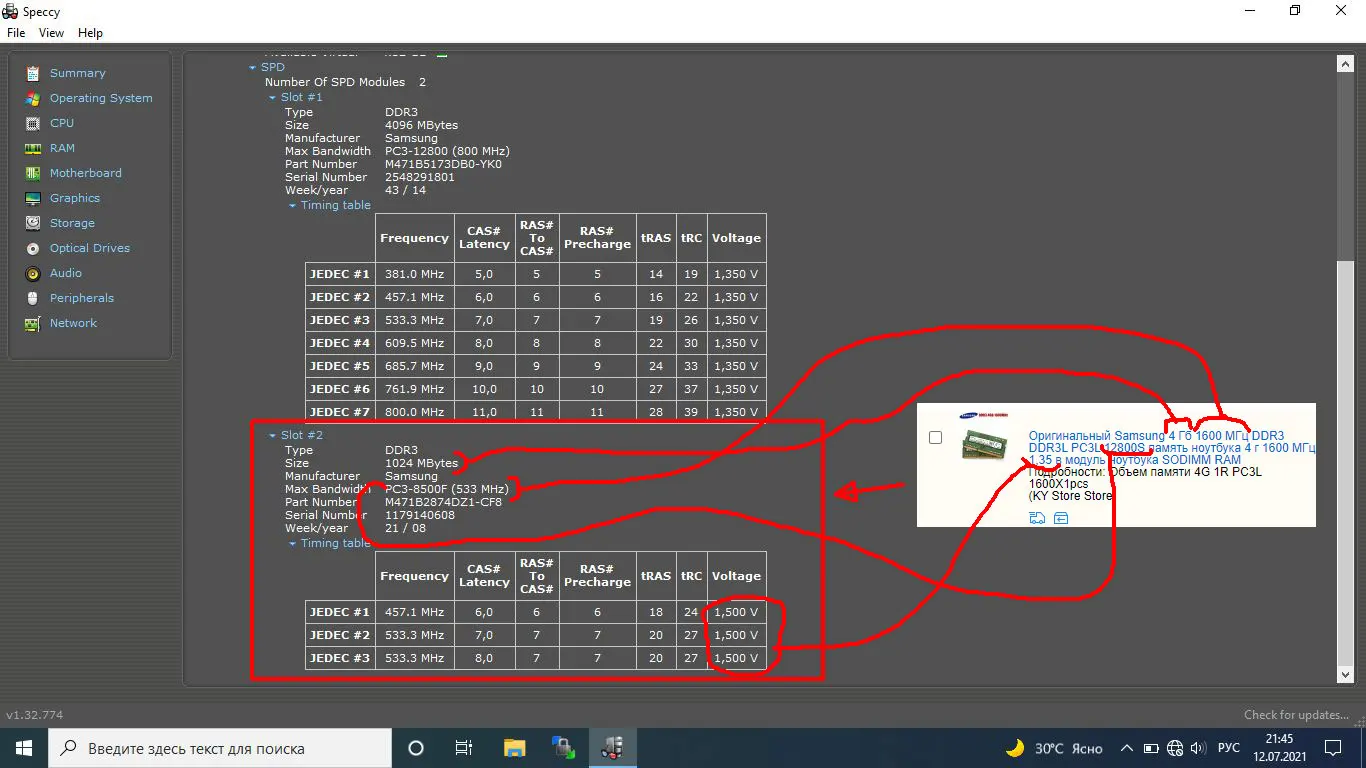
Task: Collapse the Slot #2 node
Action: (272, 435)
